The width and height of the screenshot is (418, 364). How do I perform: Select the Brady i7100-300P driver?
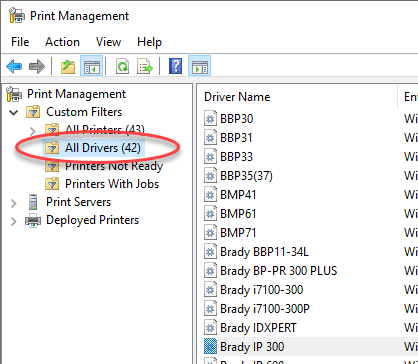pos(265,309)
